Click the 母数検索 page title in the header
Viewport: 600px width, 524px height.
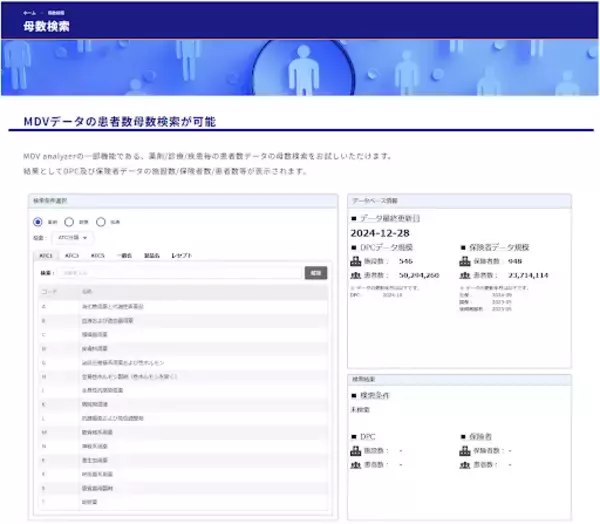click(x=46, y=26)
